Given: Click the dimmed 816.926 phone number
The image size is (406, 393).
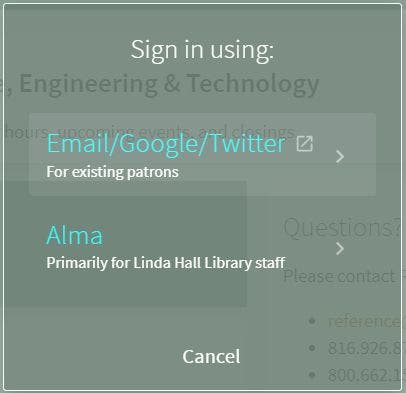Looking at the screenshot, I should (364, 348).
